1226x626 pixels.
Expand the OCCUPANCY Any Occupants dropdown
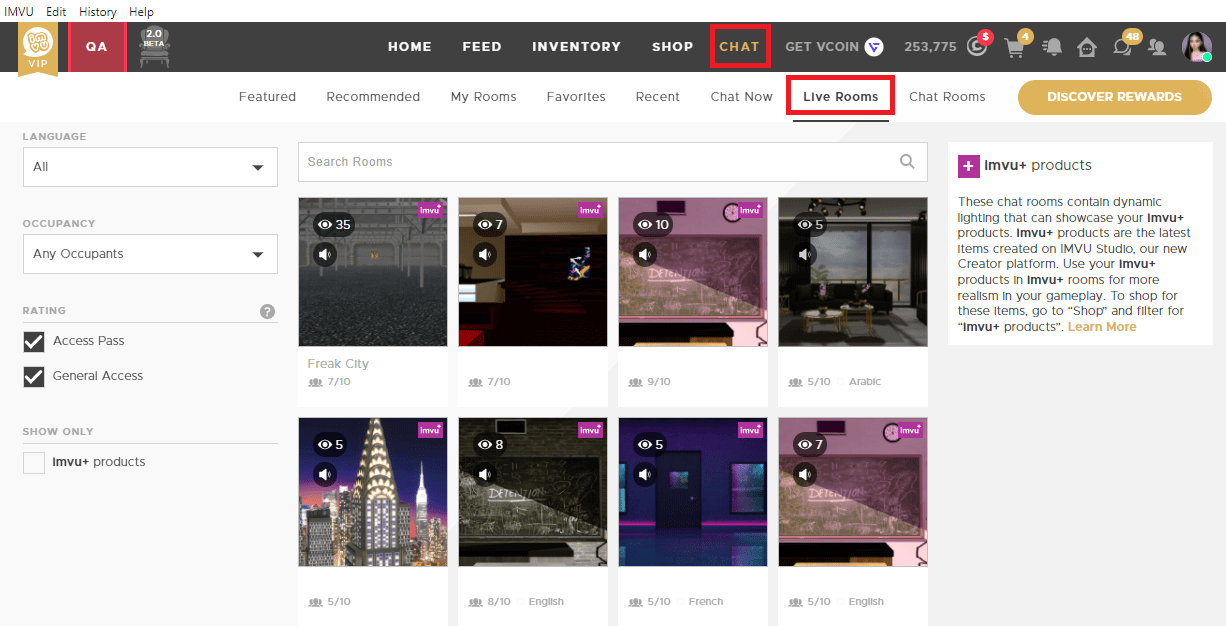[x=149, y=254]
